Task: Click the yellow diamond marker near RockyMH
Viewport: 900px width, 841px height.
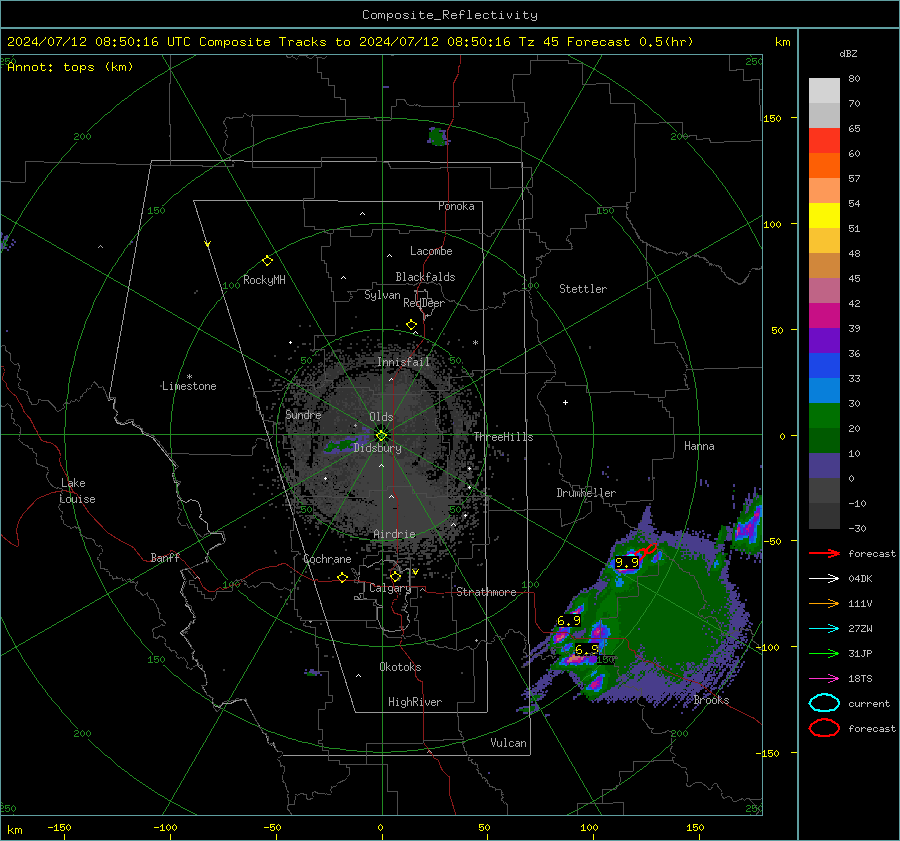Action: [x=267, y=261]
